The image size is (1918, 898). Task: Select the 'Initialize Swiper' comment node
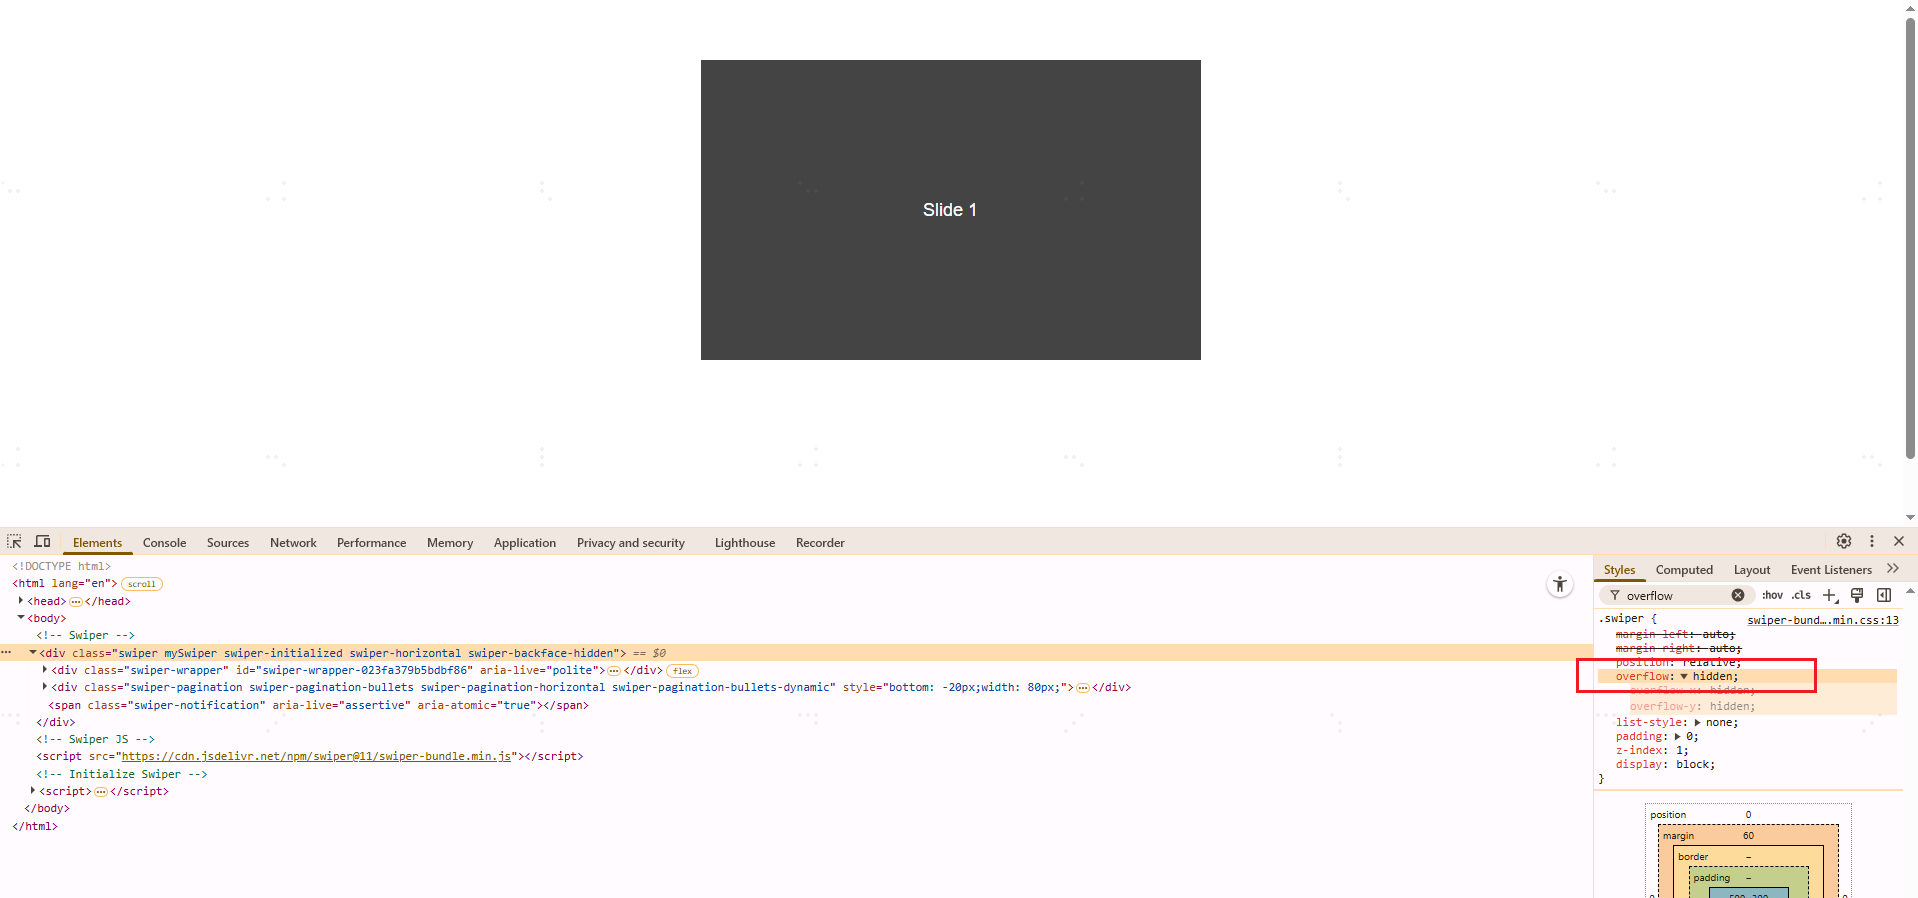(x=122, y=774)
